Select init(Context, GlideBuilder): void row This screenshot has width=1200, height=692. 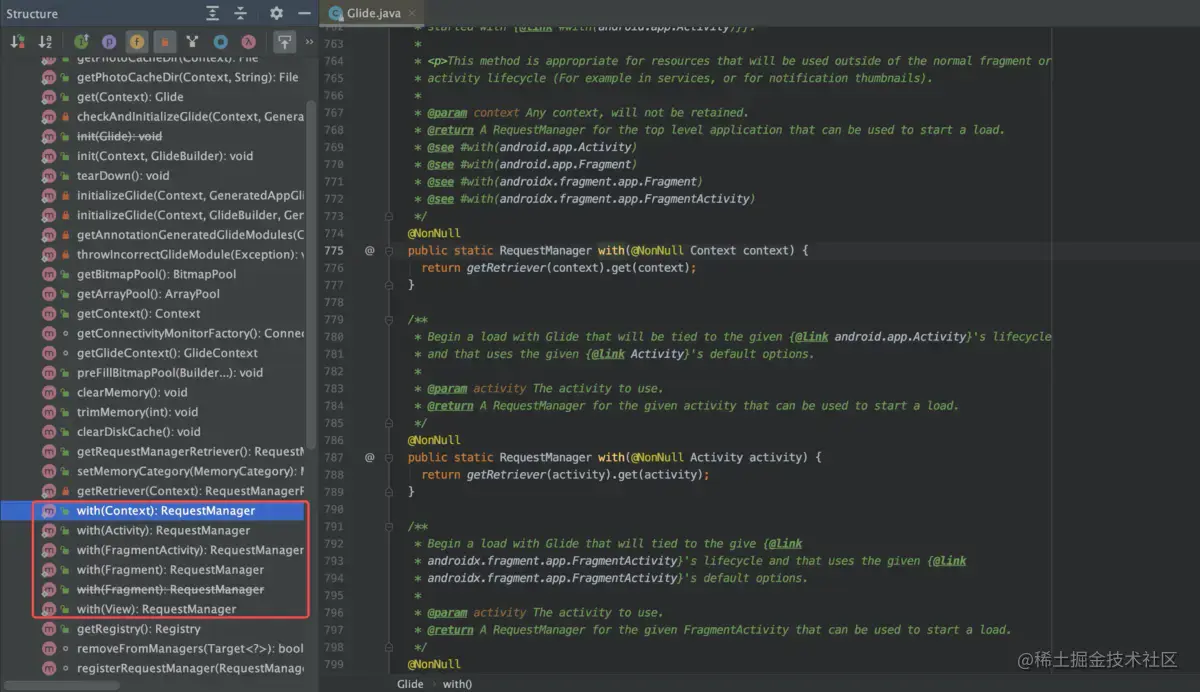point(152,156)
